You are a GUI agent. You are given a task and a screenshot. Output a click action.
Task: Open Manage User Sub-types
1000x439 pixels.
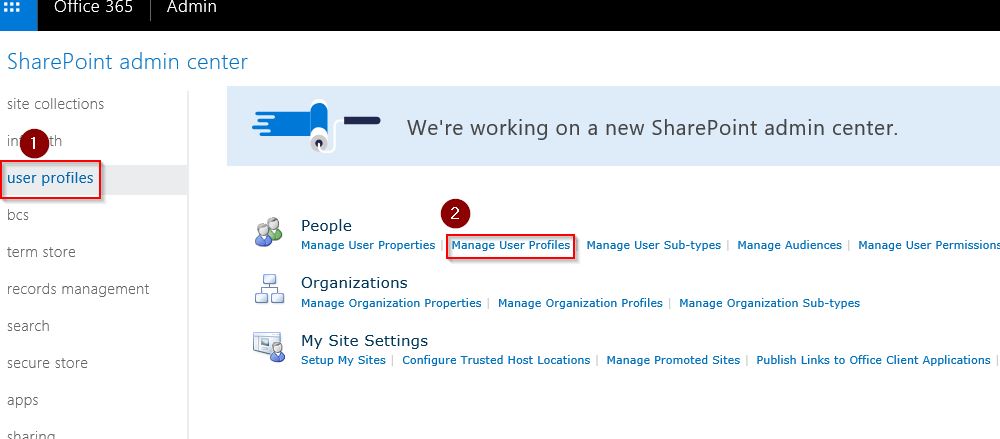pos(654,245)
